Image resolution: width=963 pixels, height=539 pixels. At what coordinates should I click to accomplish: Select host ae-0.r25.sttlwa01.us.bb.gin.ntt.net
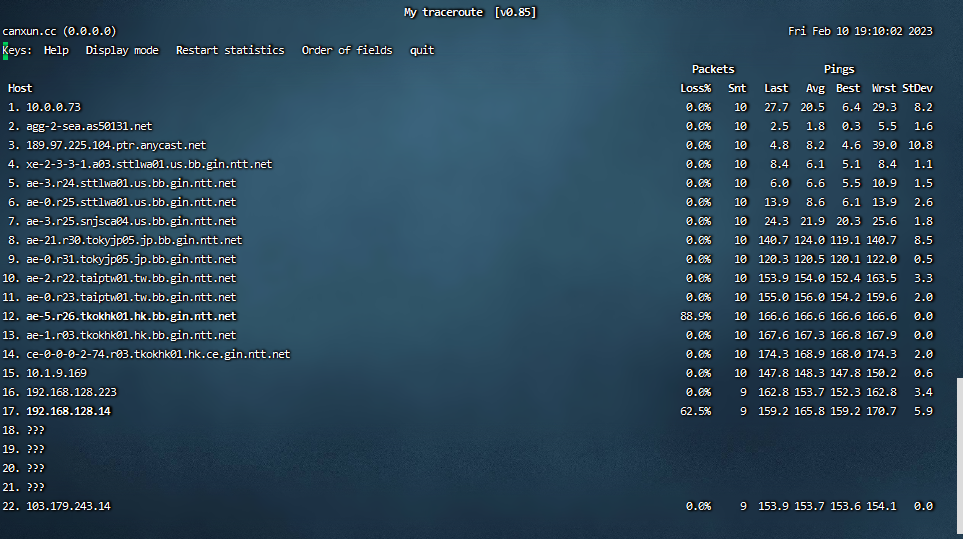(131, 203)
